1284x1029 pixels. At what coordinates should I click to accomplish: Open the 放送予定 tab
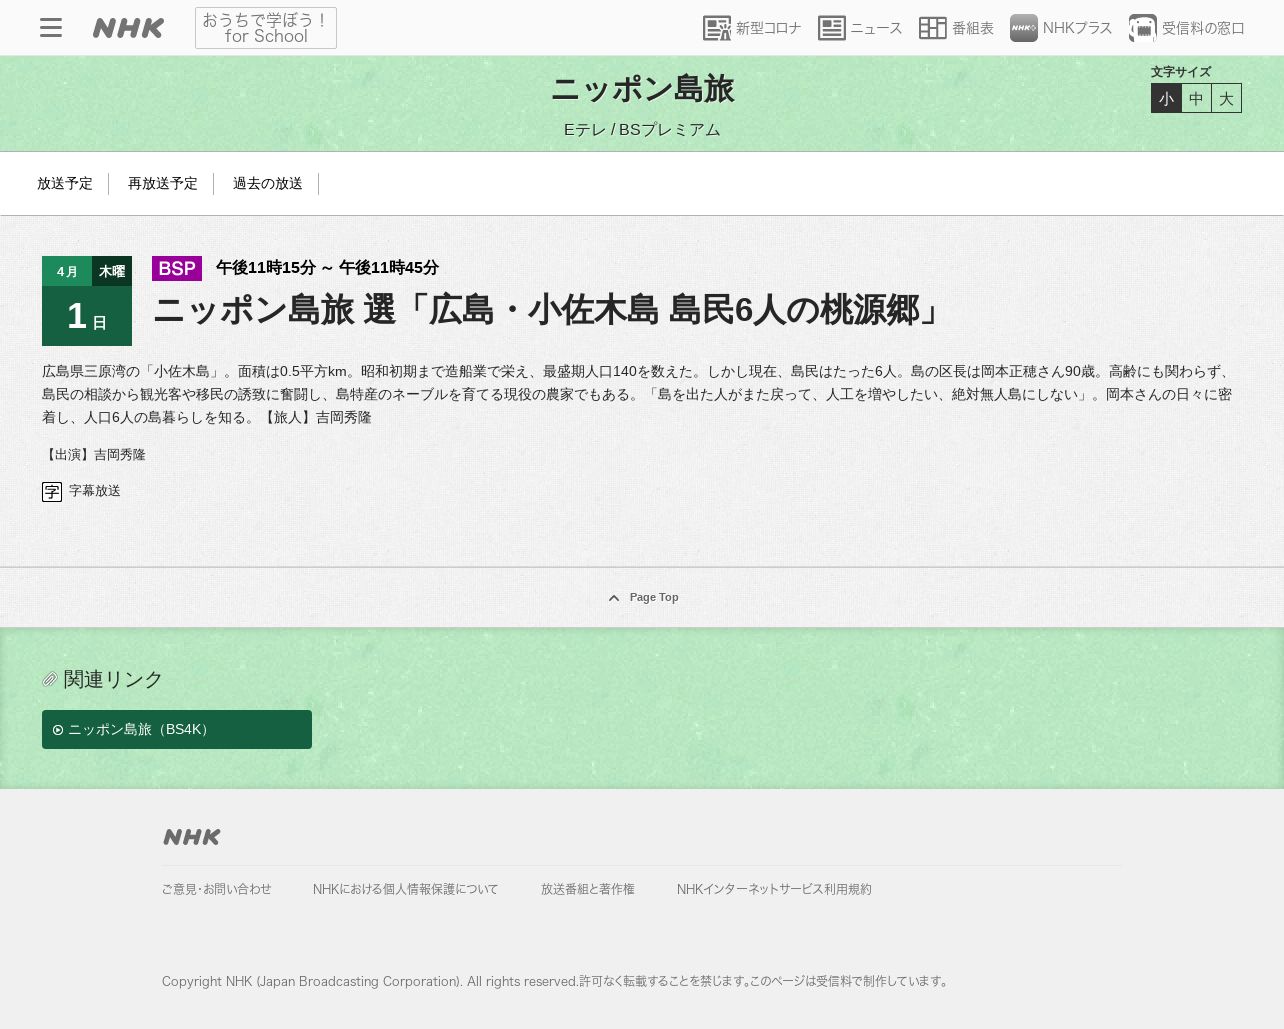click(65, 184)
